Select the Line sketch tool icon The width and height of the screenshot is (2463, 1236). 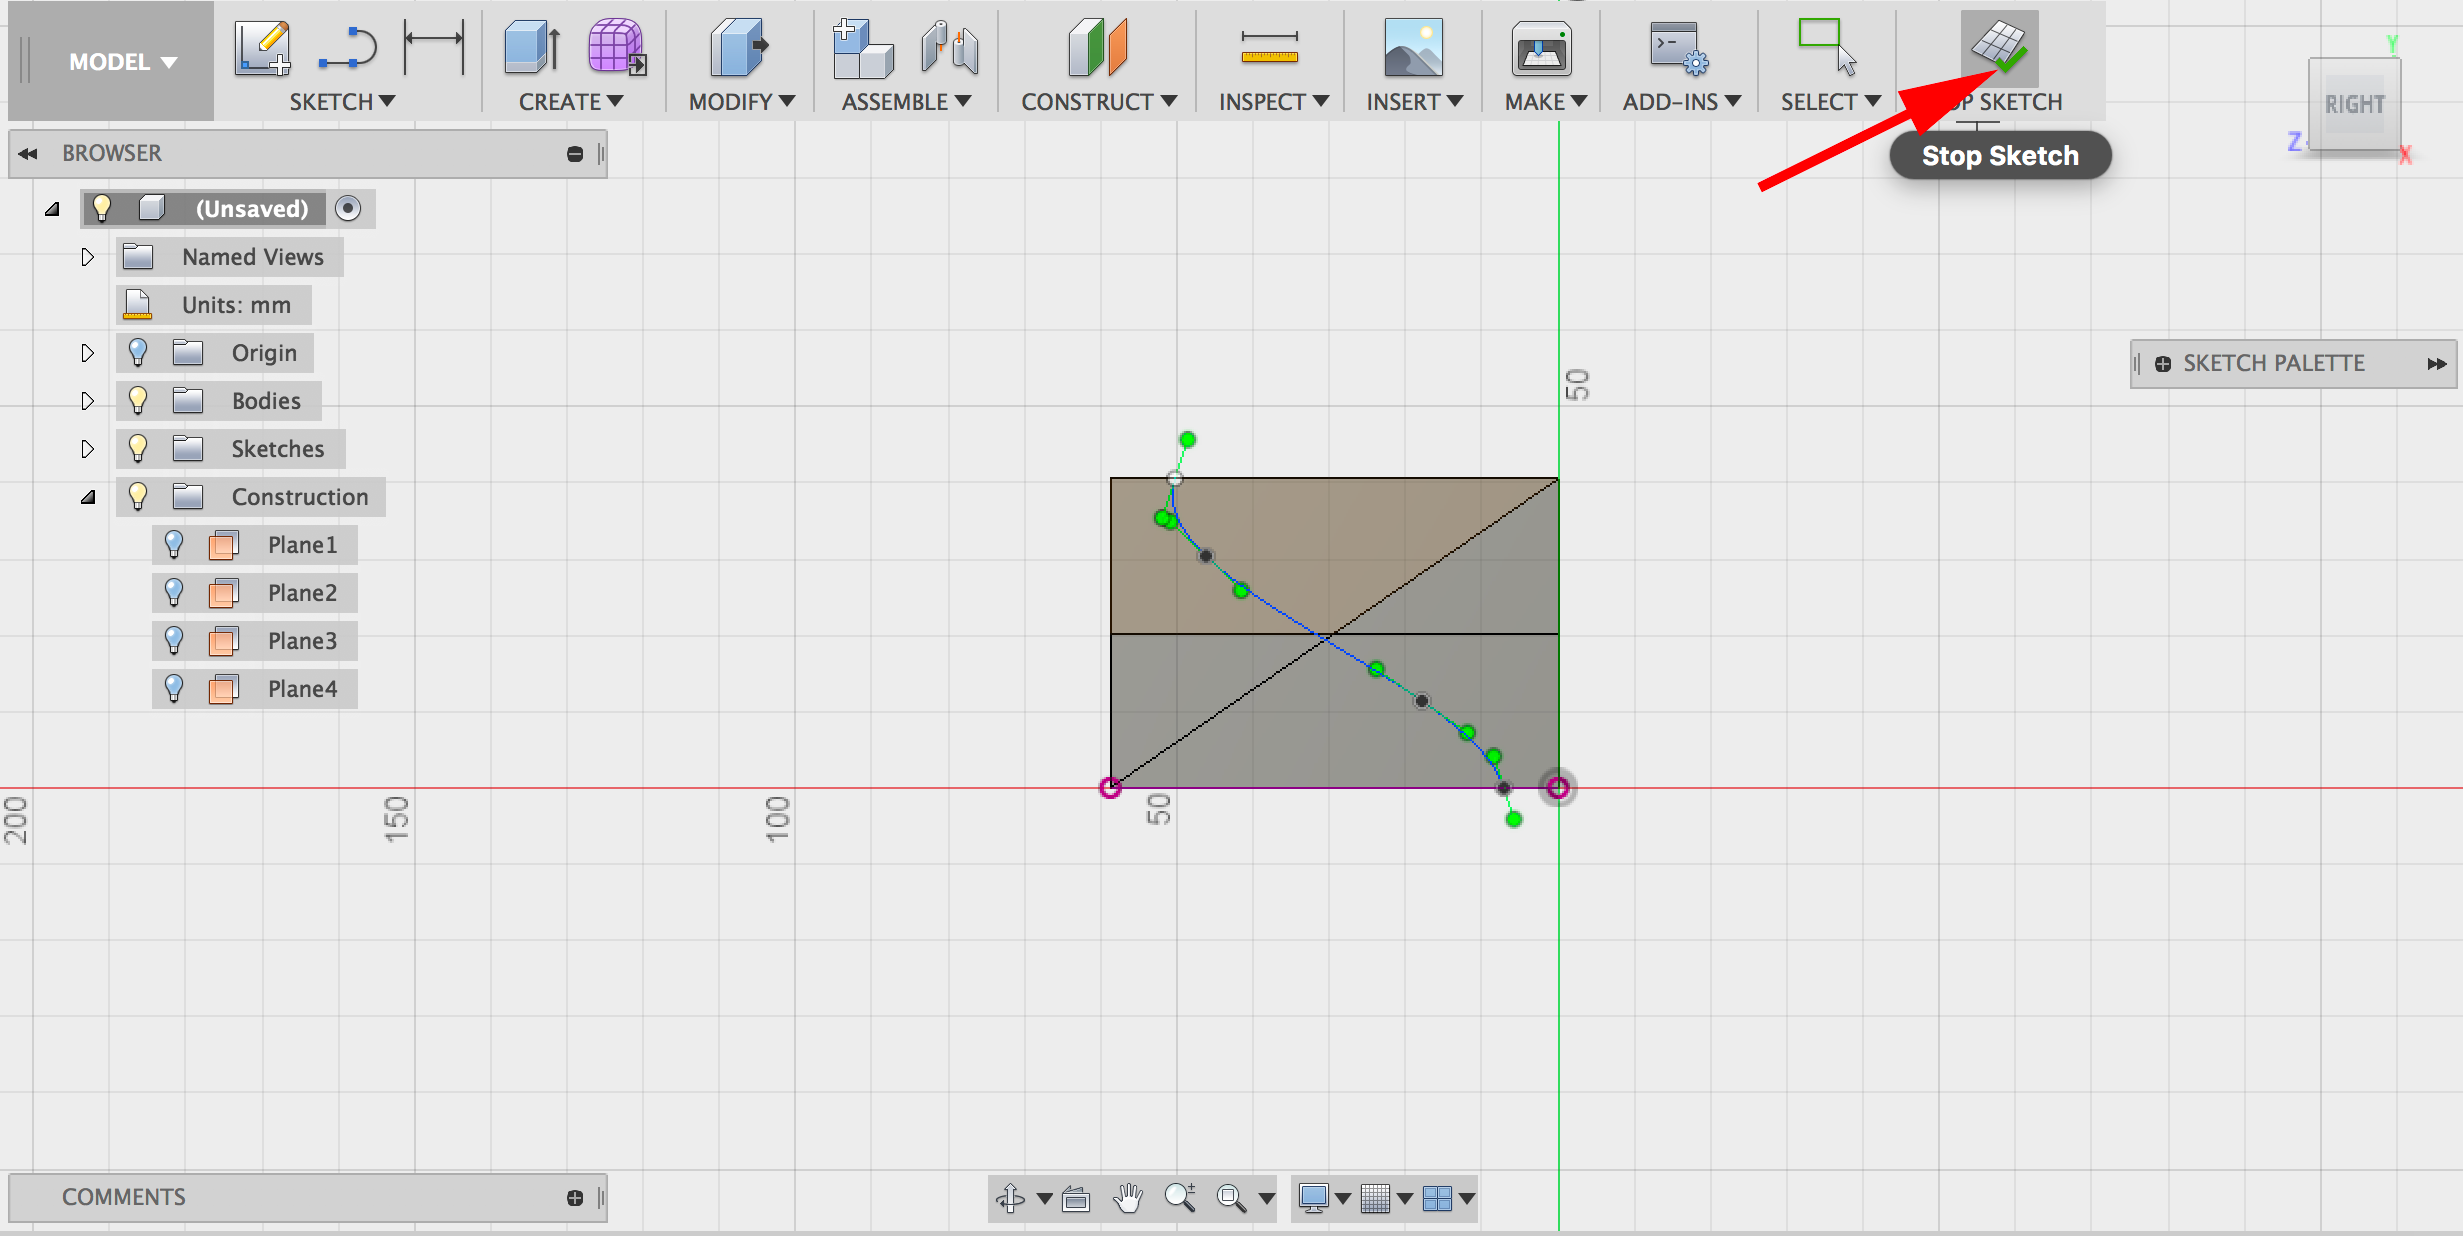point(348,48)
